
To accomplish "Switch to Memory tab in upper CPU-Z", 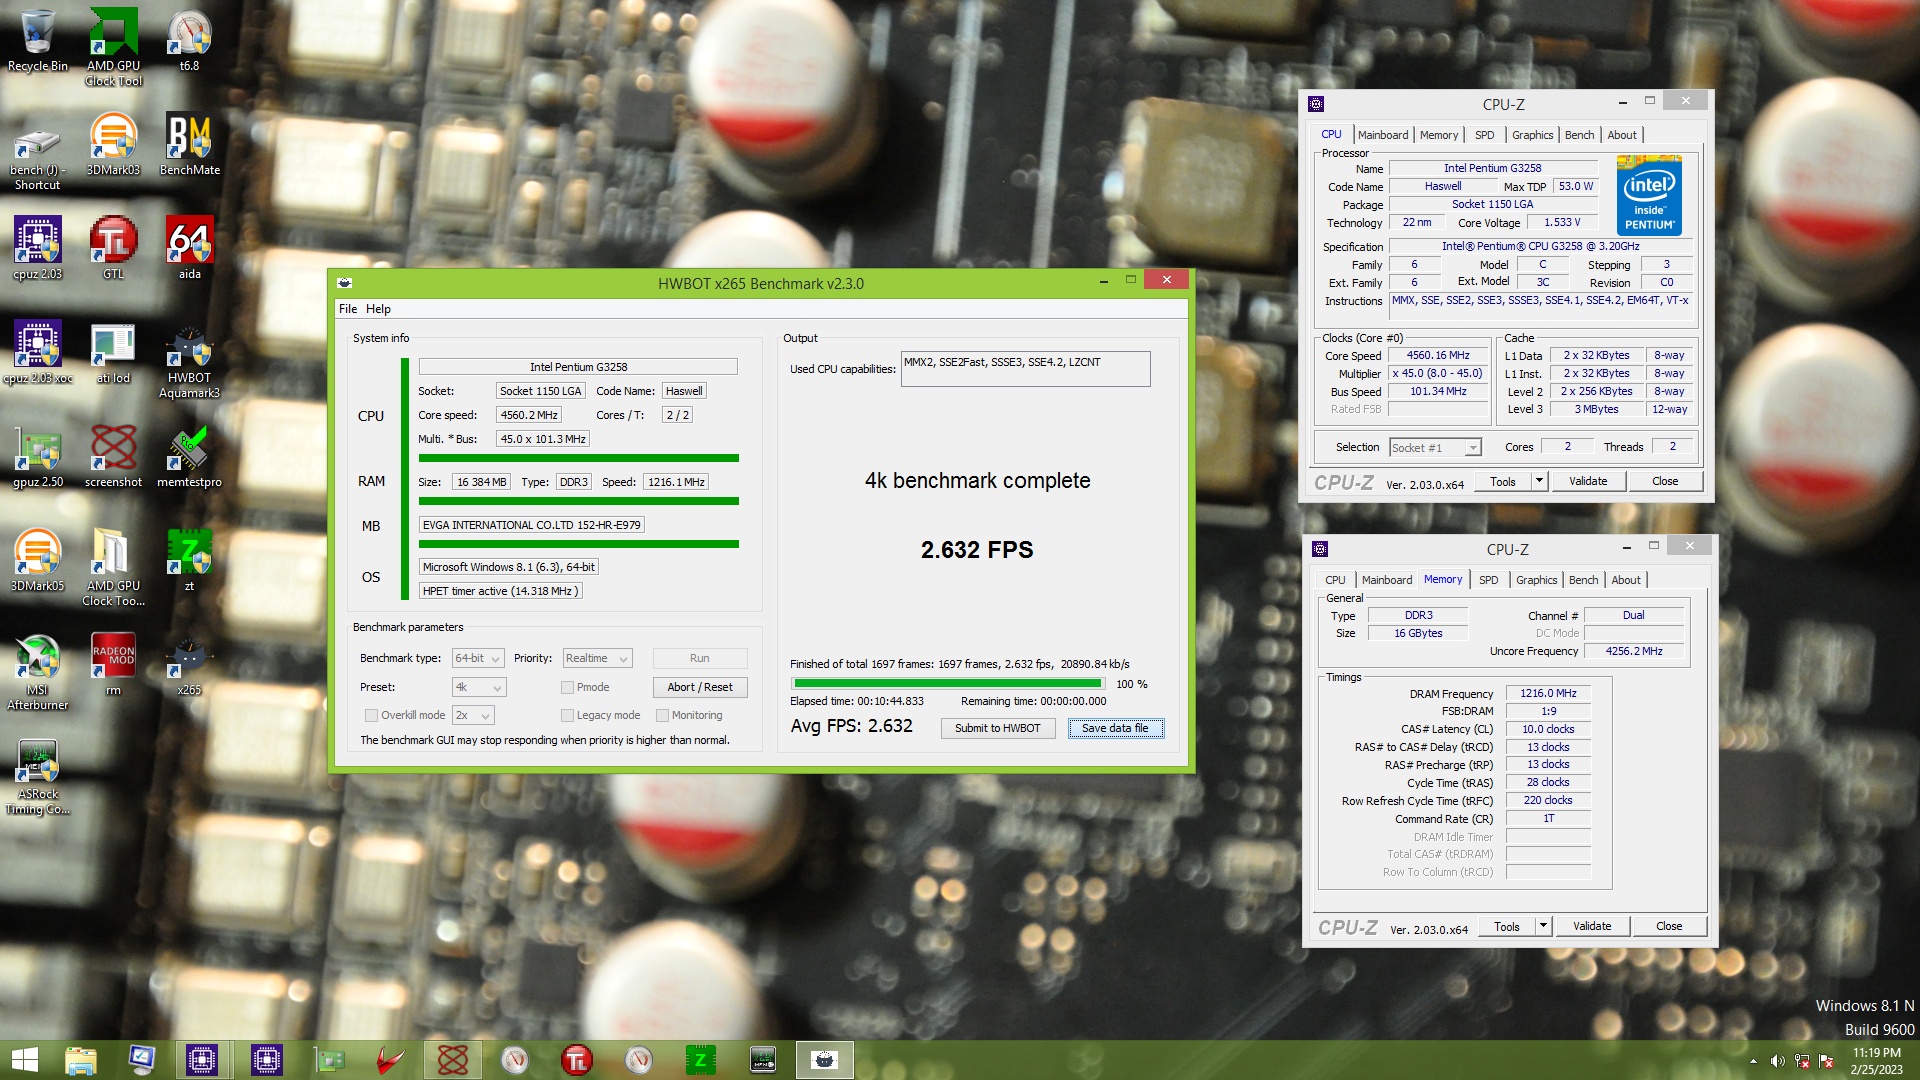I will (1438, 135).
